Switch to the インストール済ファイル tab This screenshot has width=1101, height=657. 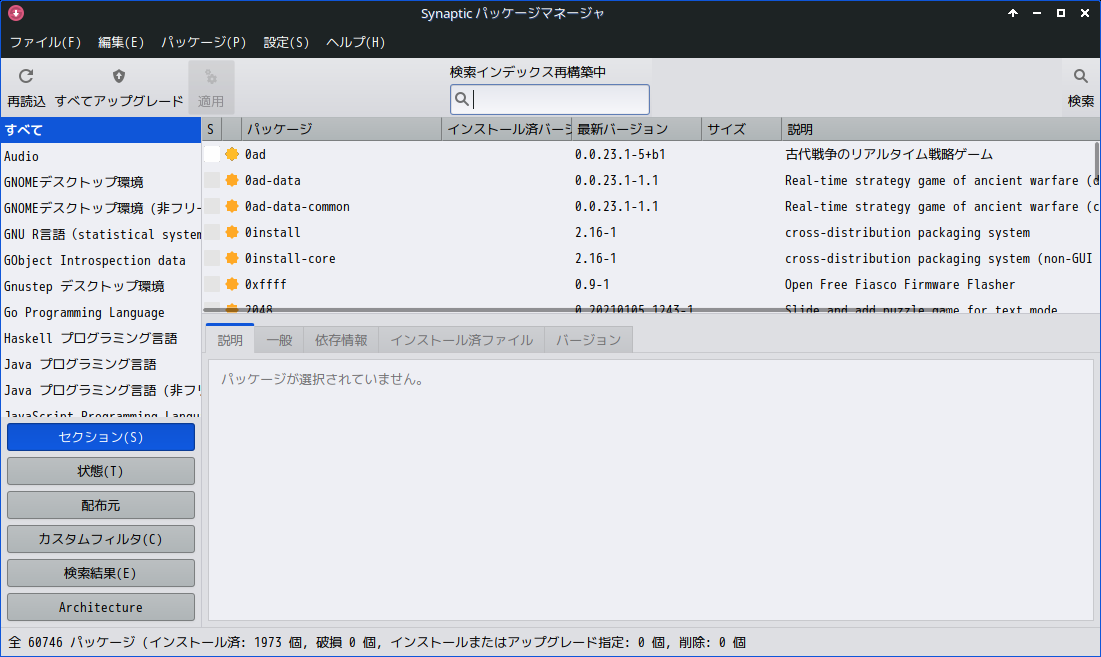[x=461, y=340]
